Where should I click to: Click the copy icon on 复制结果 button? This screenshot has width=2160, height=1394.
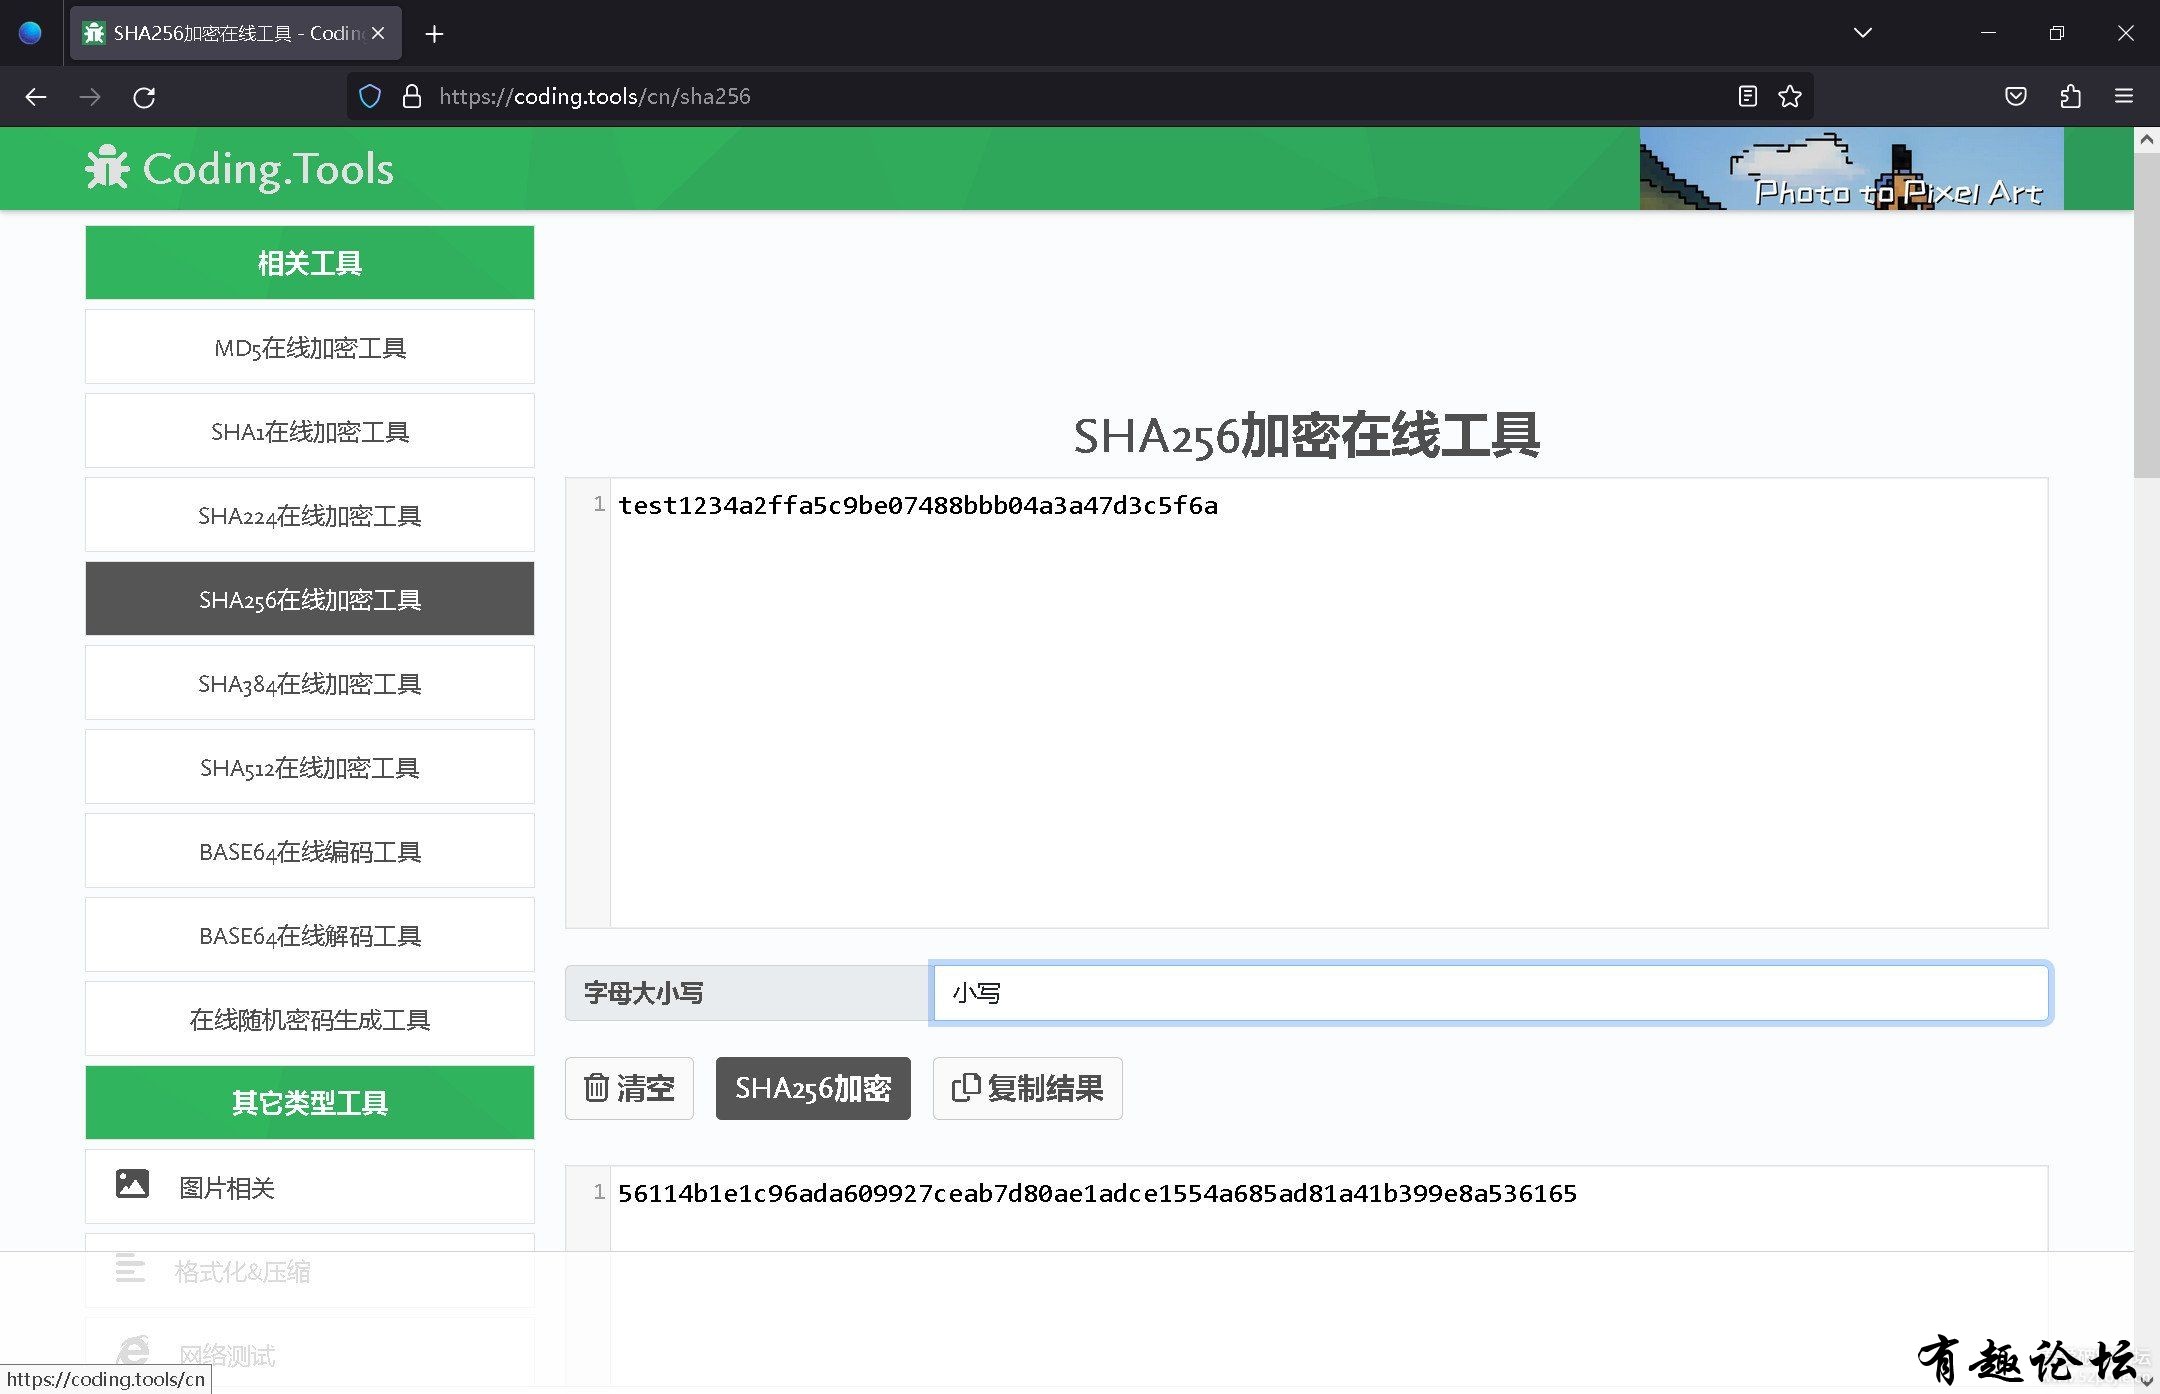tap(965, 1087)
